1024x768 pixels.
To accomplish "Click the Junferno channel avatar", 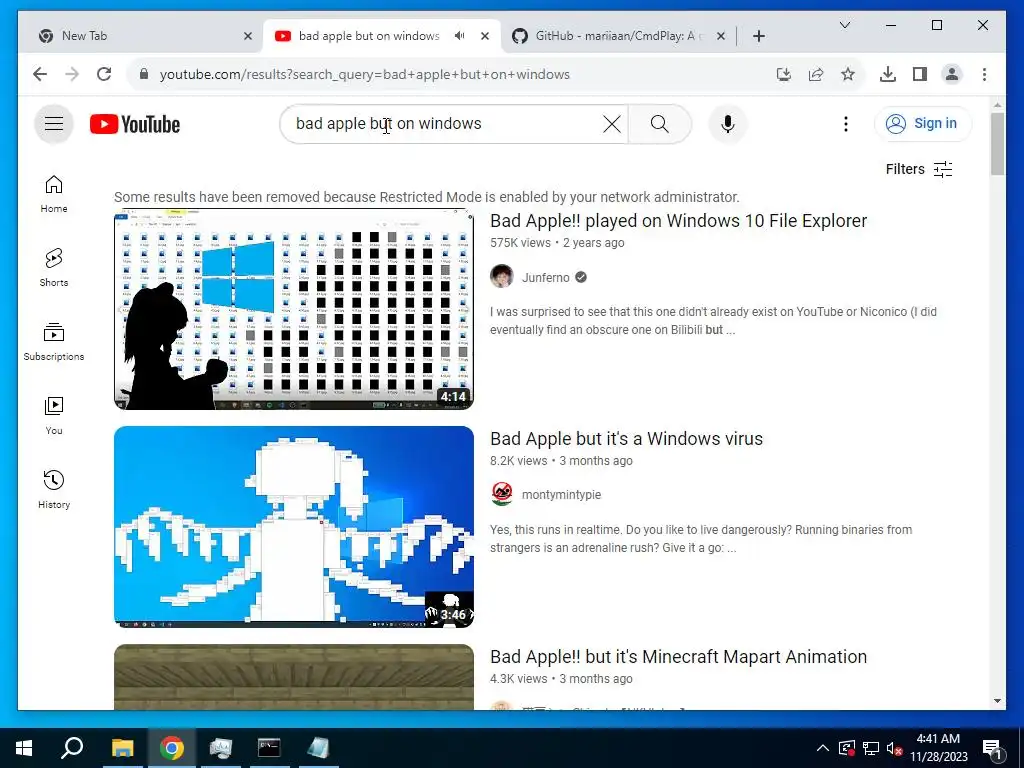I will (502, 277).
